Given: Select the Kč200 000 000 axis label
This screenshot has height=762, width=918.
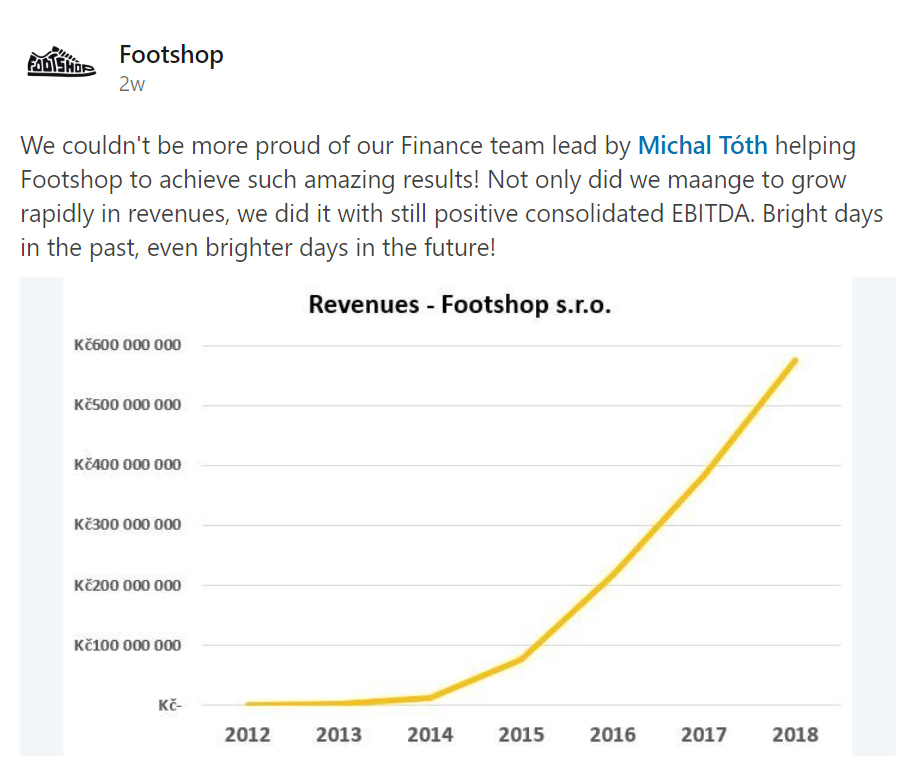Looking at the screenshot, I should click(127, 585).
